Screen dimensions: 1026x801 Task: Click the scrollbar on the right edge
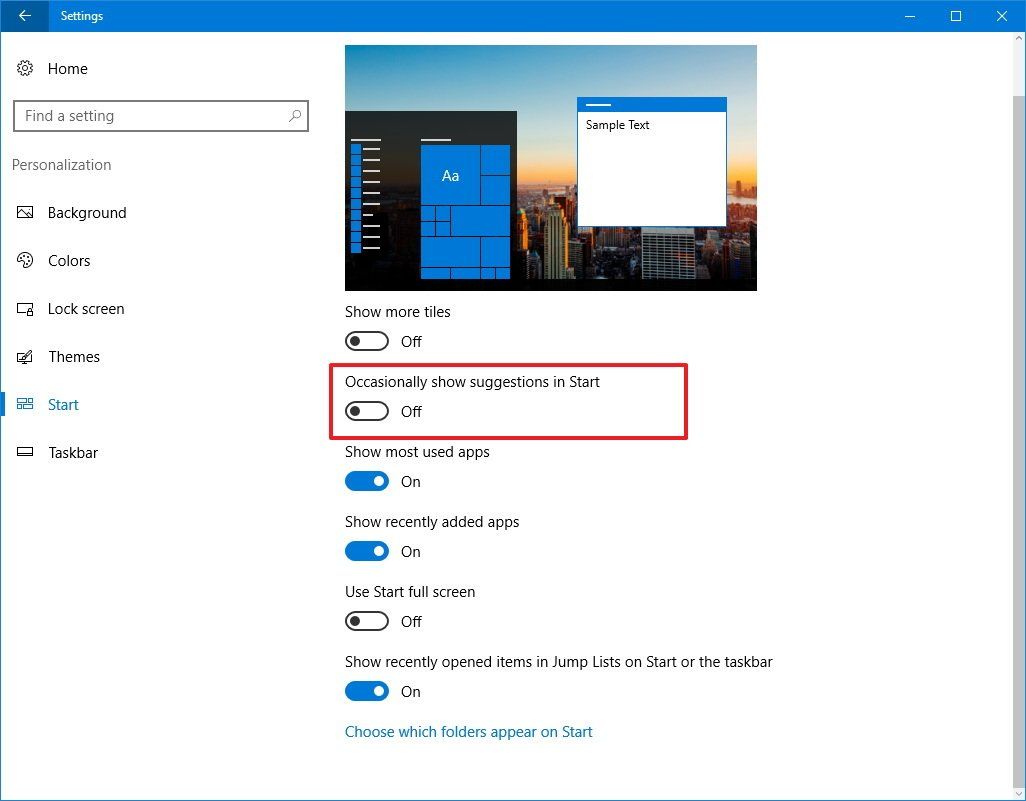[x=1019, y=400]
